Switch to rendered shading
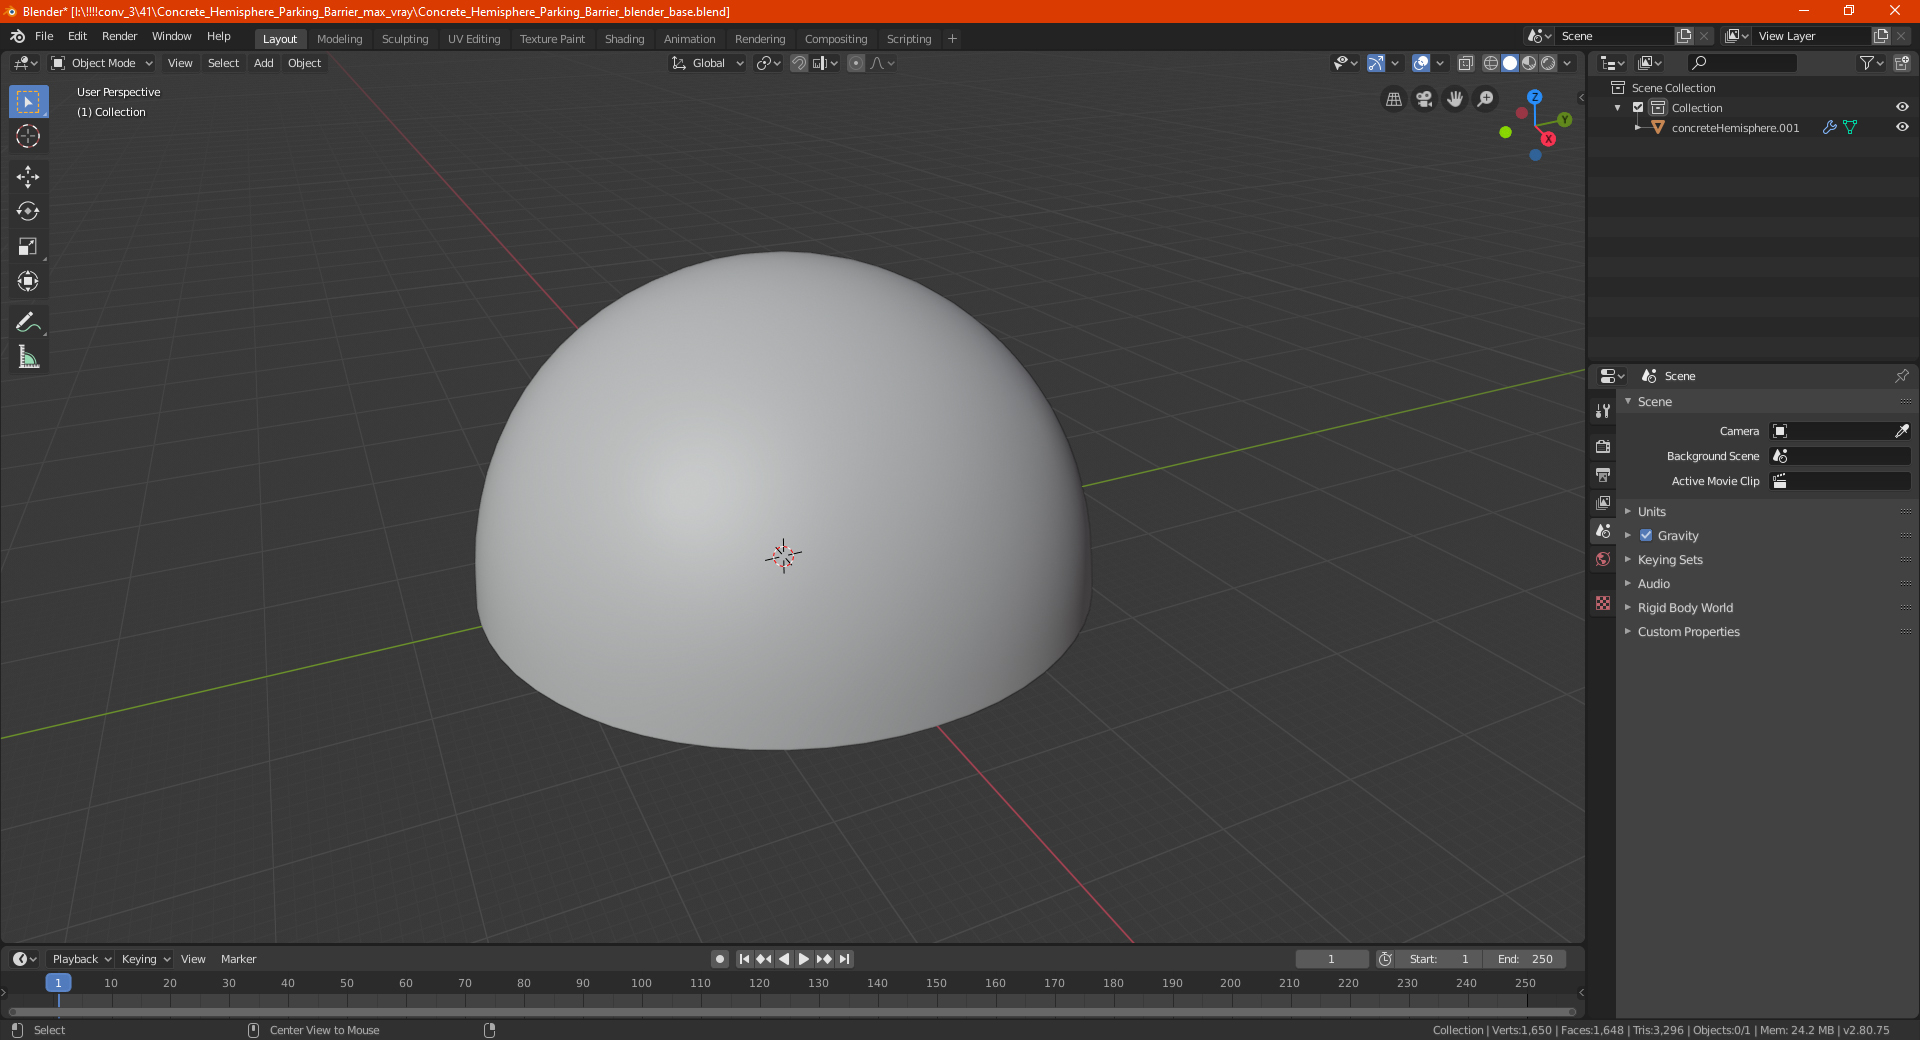Viewport: 1920px width, 1040px height. tap(1548, 63)
